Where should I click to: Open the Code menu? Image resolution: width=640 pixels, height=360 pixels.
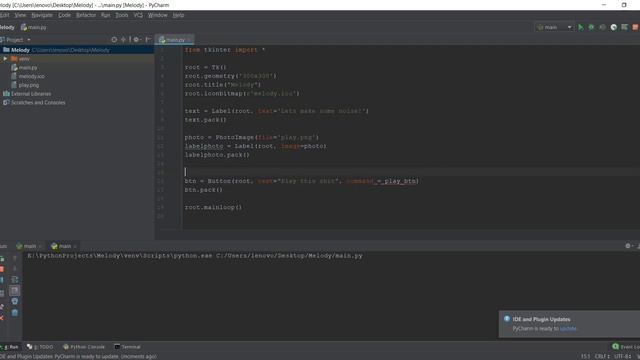[64, 15]
